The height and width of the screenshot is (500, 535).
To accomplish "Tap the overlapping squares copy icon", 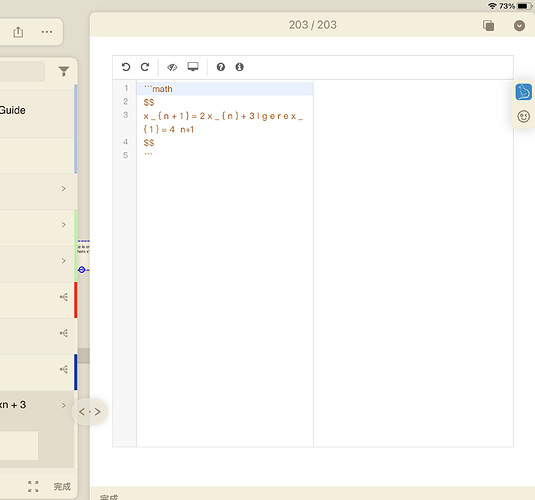I will point(489,25).
